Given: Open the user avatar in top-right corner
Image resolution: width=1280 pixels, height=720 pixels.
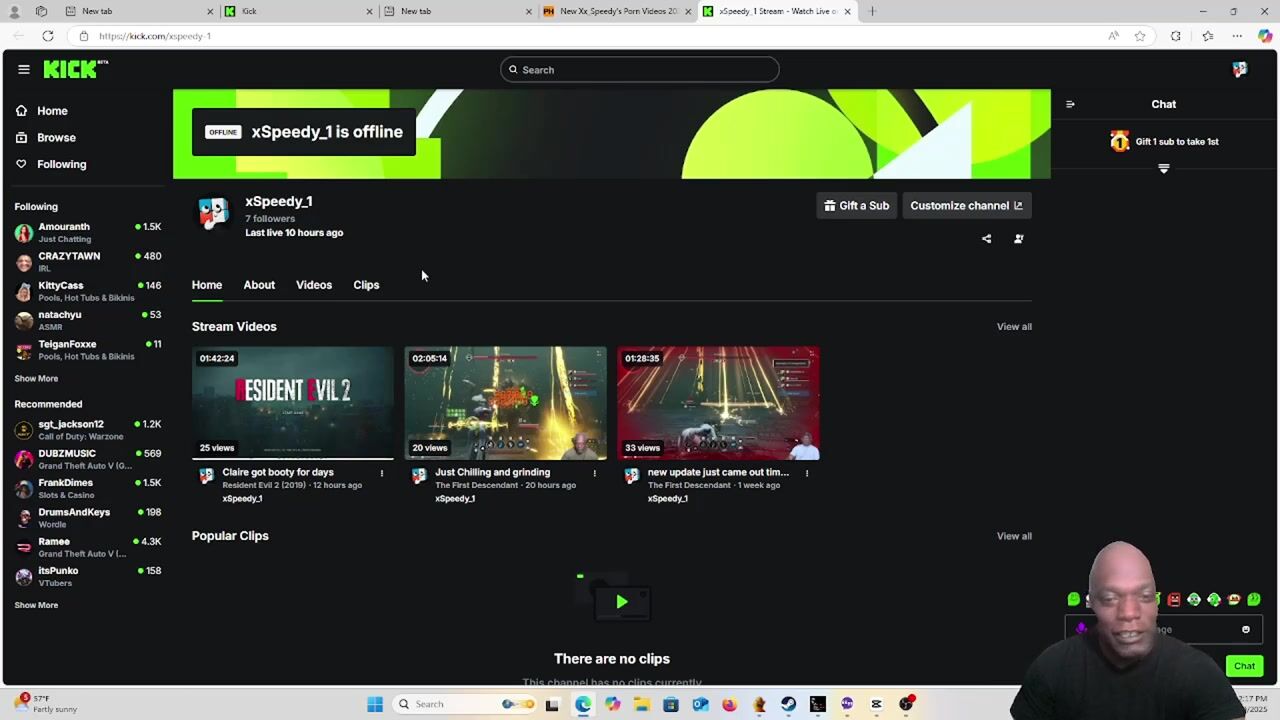Looking at the screenshot, I should (1239, 69).
